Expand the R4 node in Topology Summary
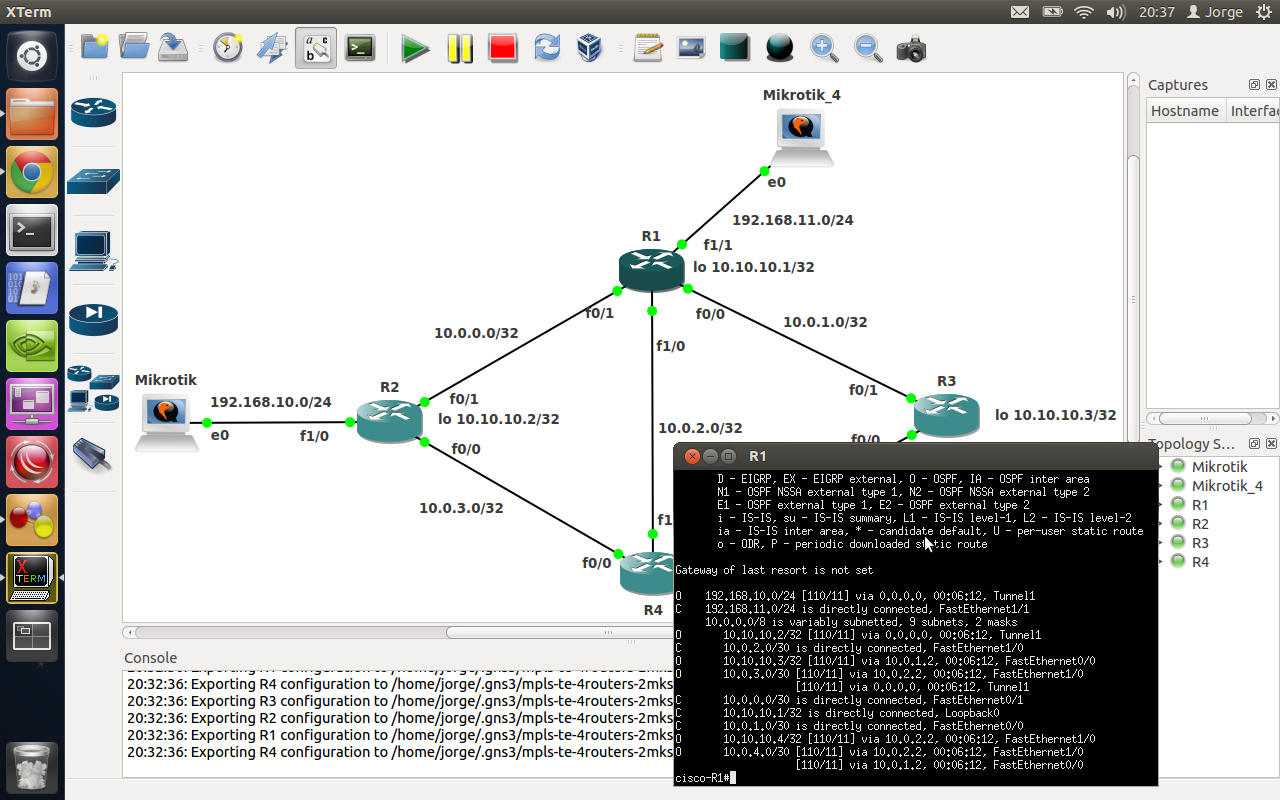 pos(1160,562)
